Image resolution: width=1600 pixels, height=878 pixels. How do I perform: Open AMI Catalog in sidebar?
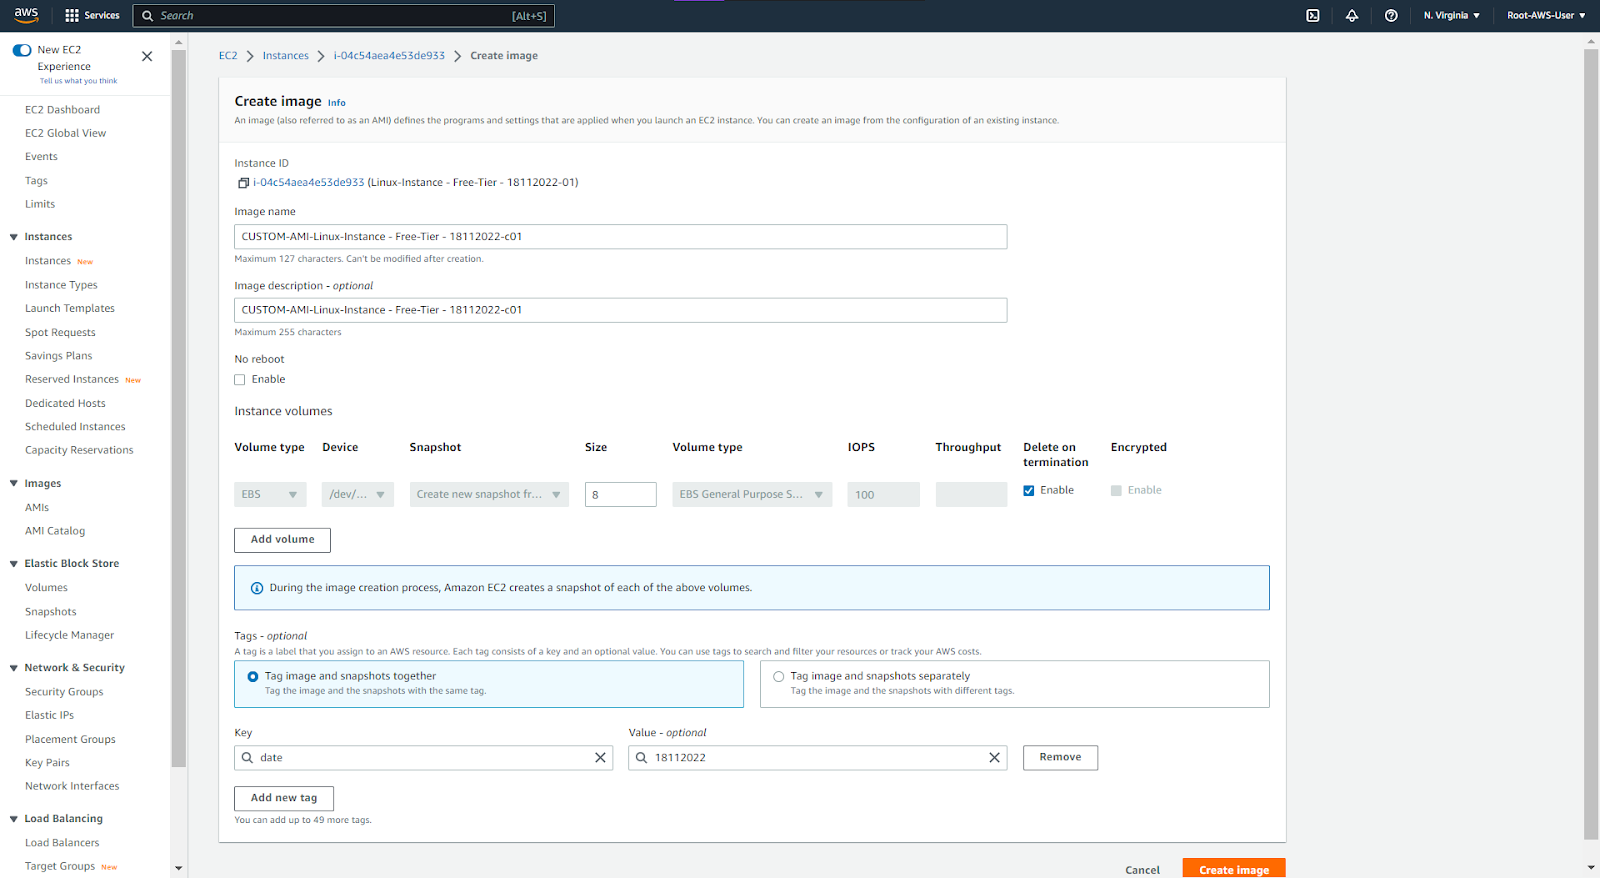55,531
